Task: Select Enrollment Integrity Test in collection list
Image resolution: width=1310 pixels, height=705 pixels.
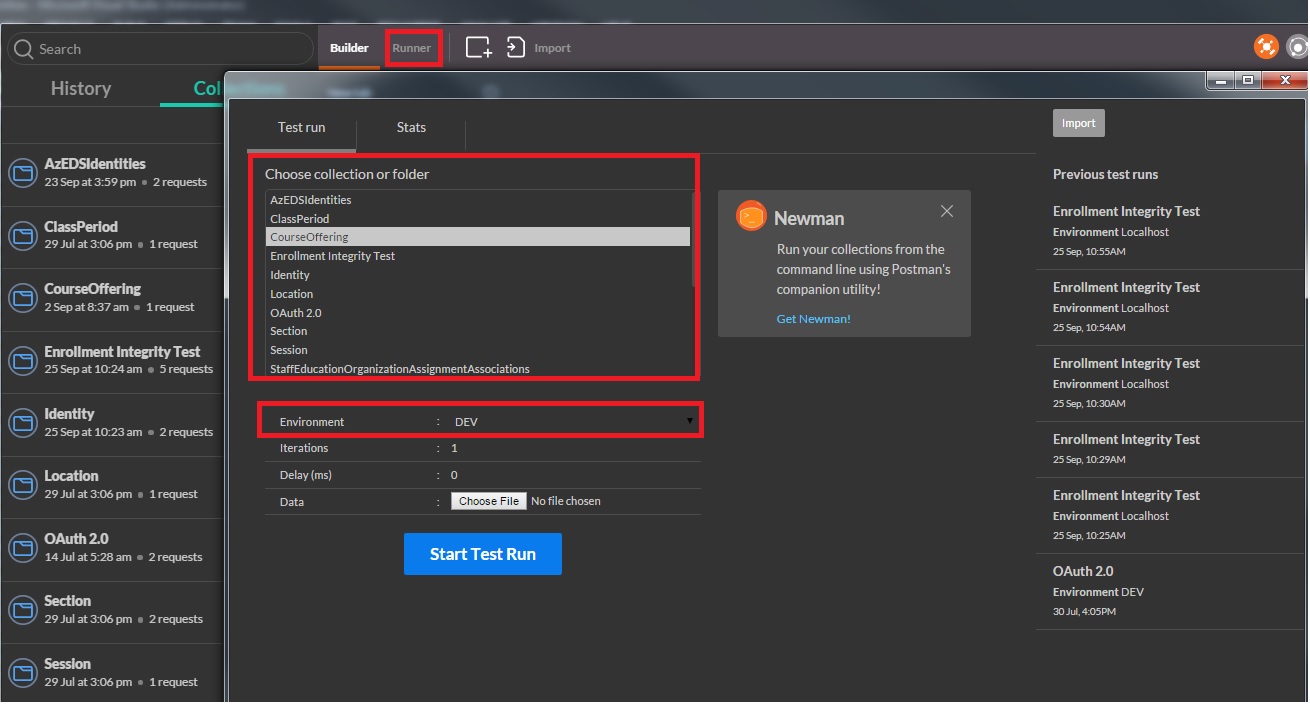Action: [478, 256]
